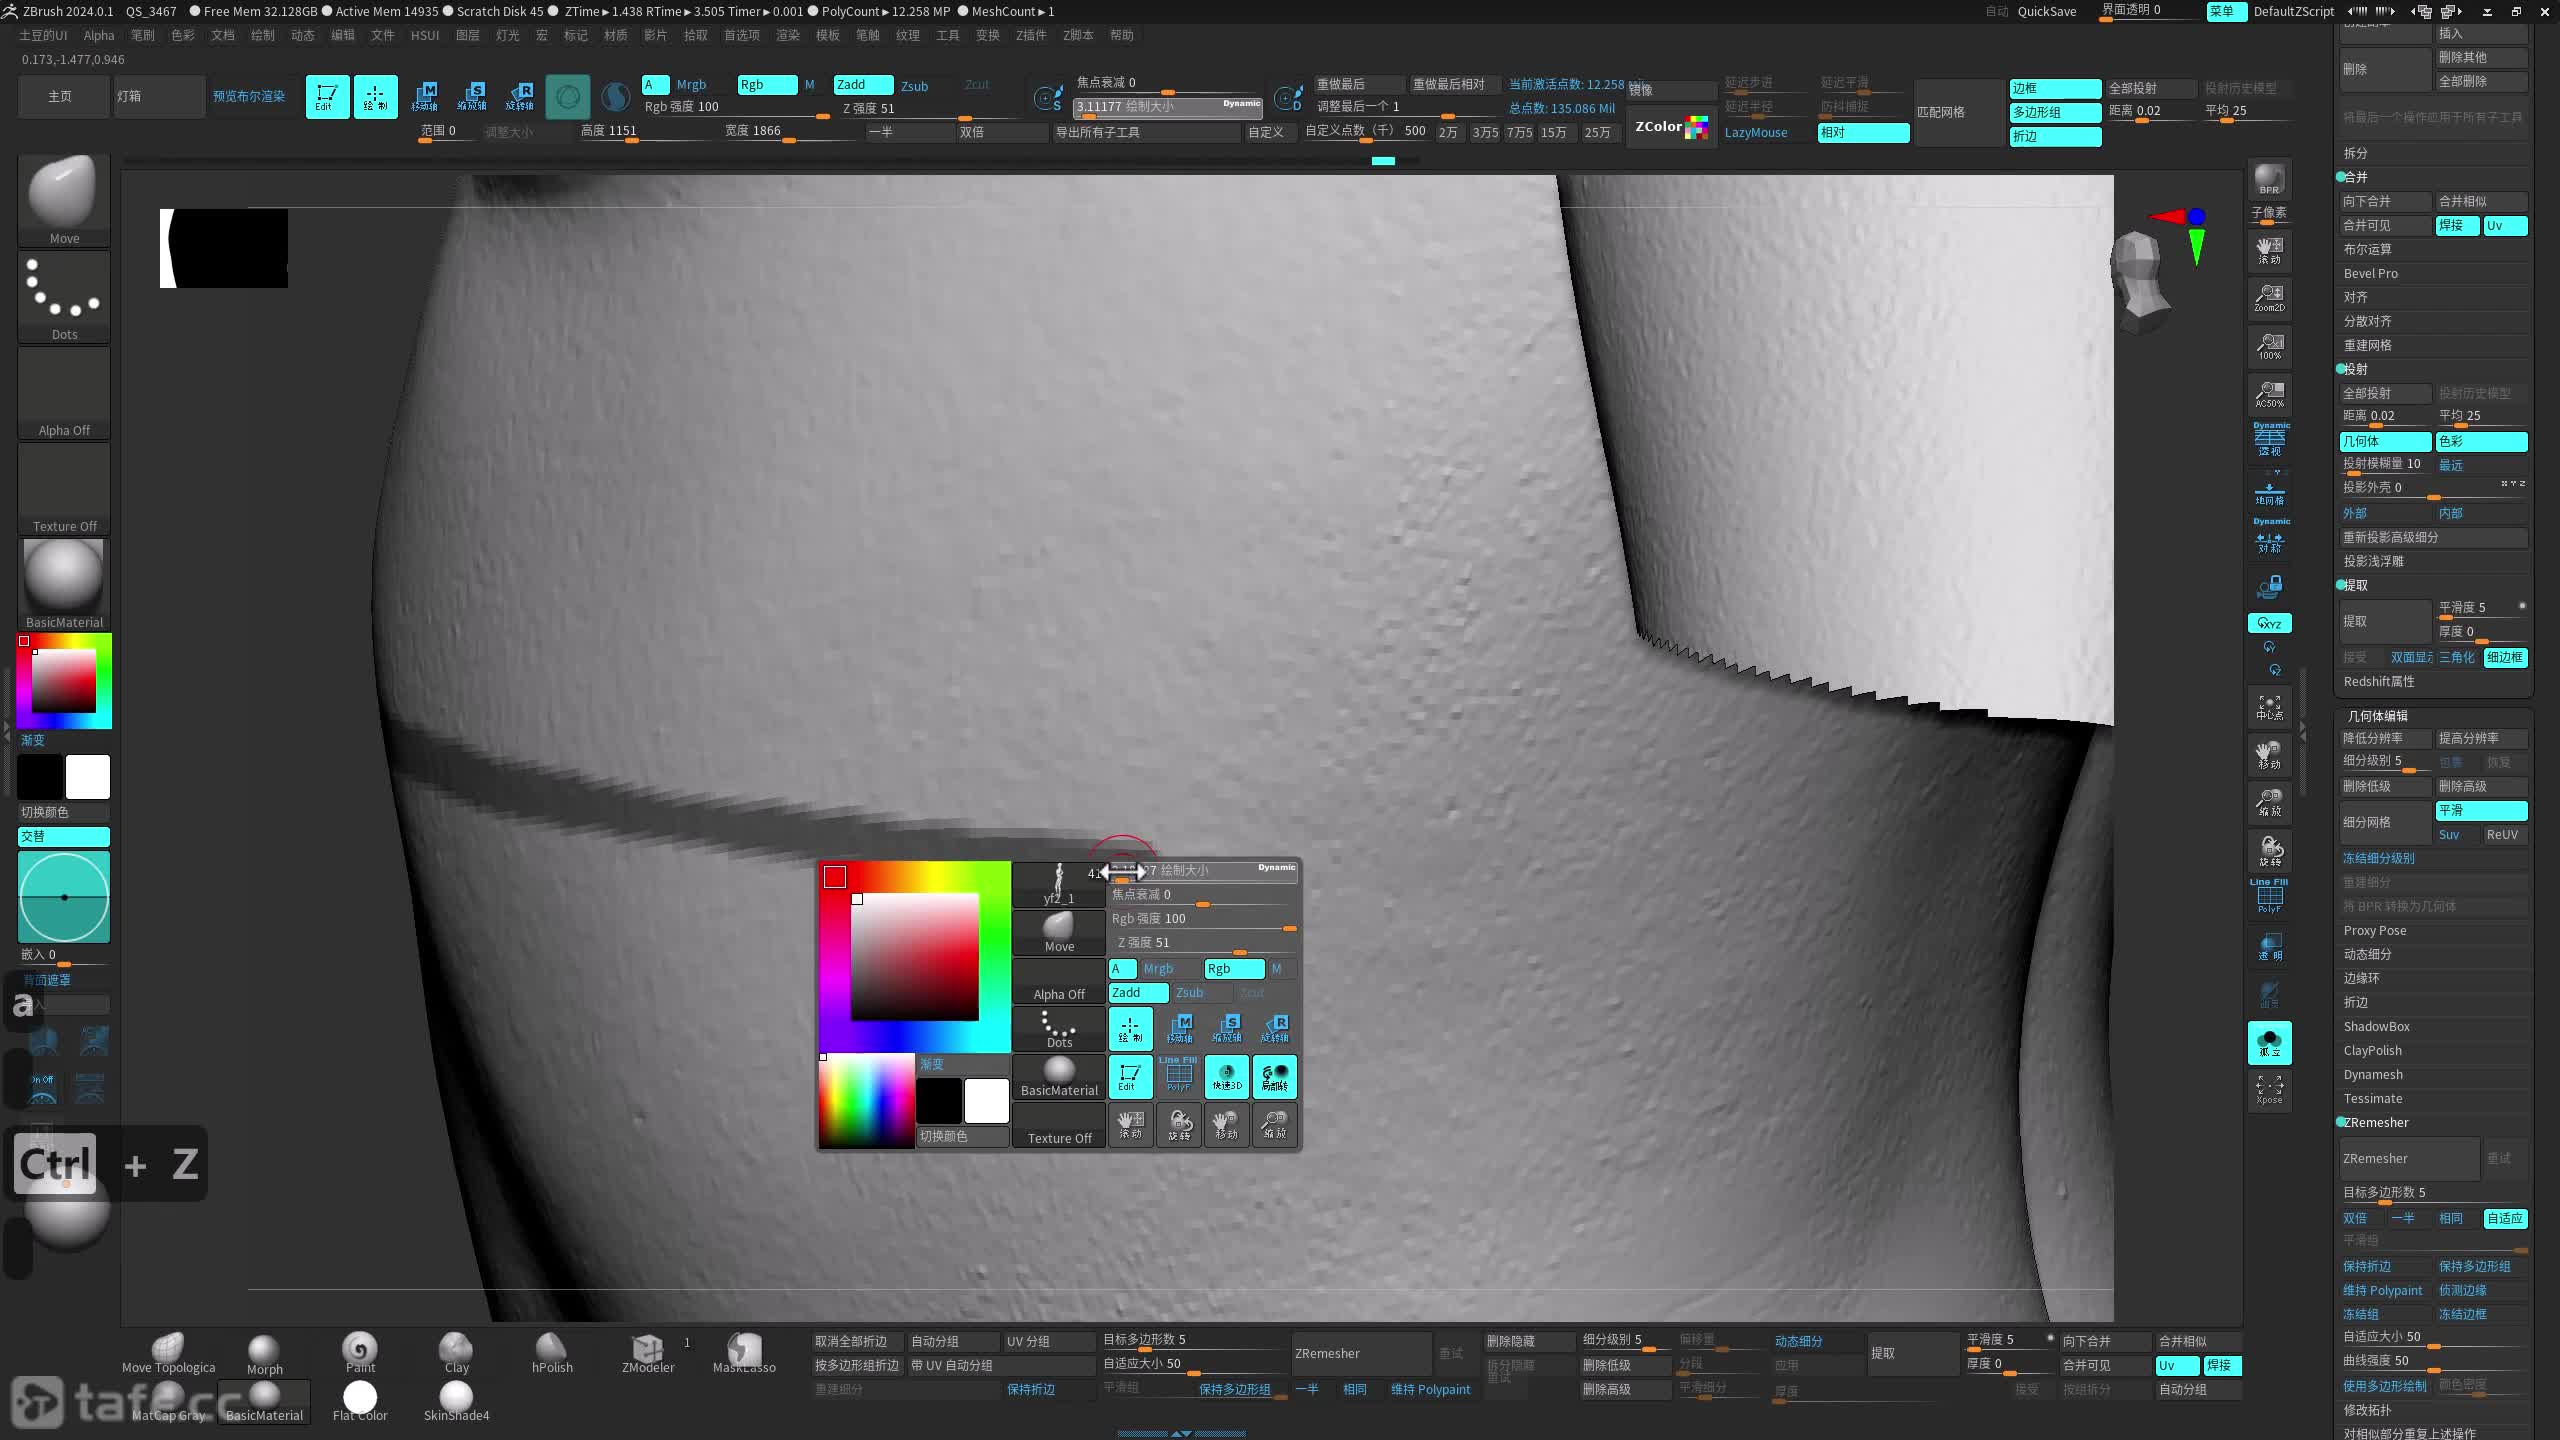
Task: Select the 移动轴 move gizmo in top toolbar
Action: point(424,97)
